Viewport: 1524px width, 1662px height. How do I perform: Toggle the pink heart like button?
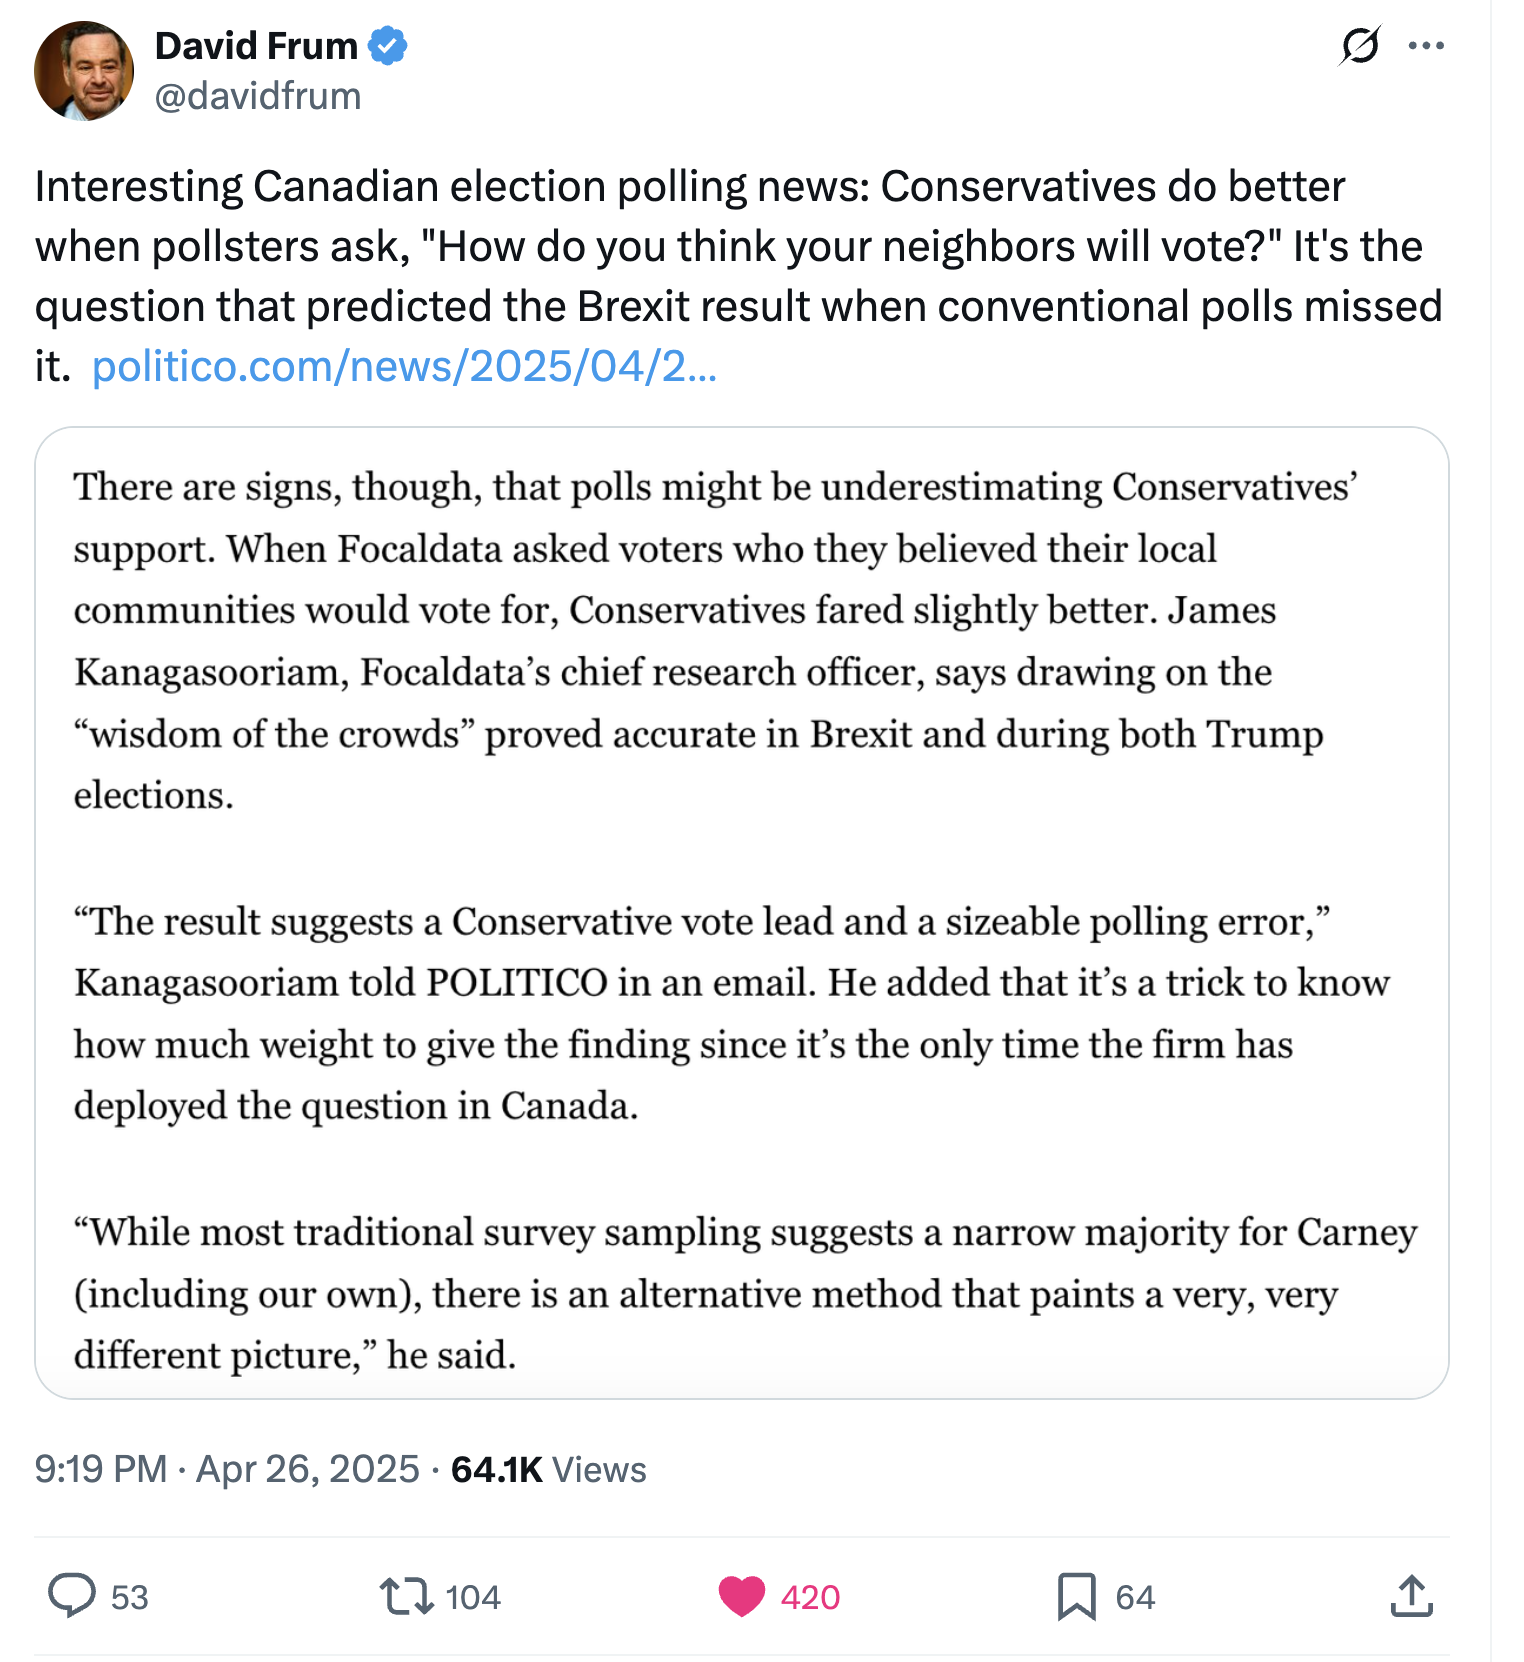[742, 1596]
